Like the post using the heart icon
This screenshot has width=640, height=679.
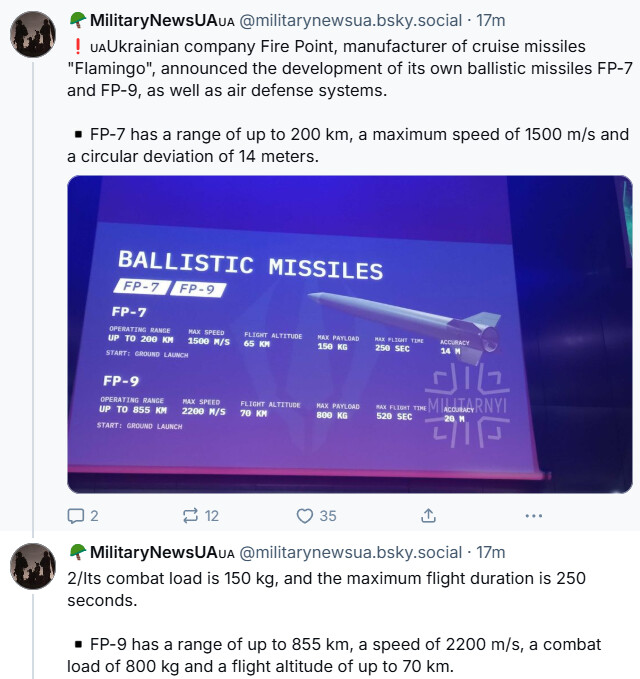pyautogui.click(x=305, y=516)
